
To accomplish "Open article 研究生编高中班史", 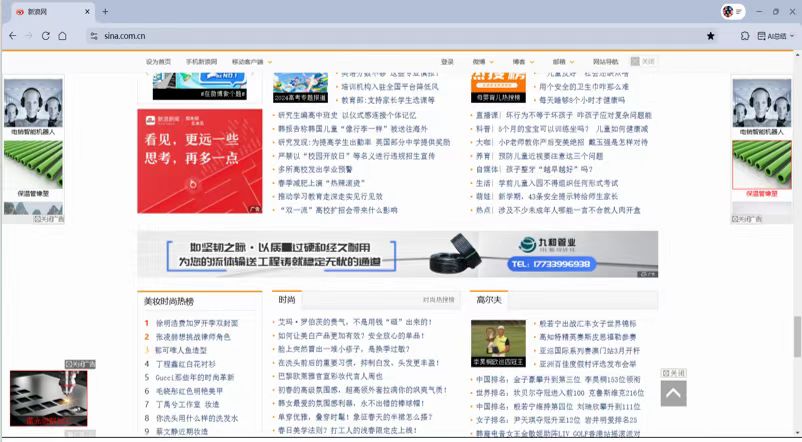I will coord(347,116).
